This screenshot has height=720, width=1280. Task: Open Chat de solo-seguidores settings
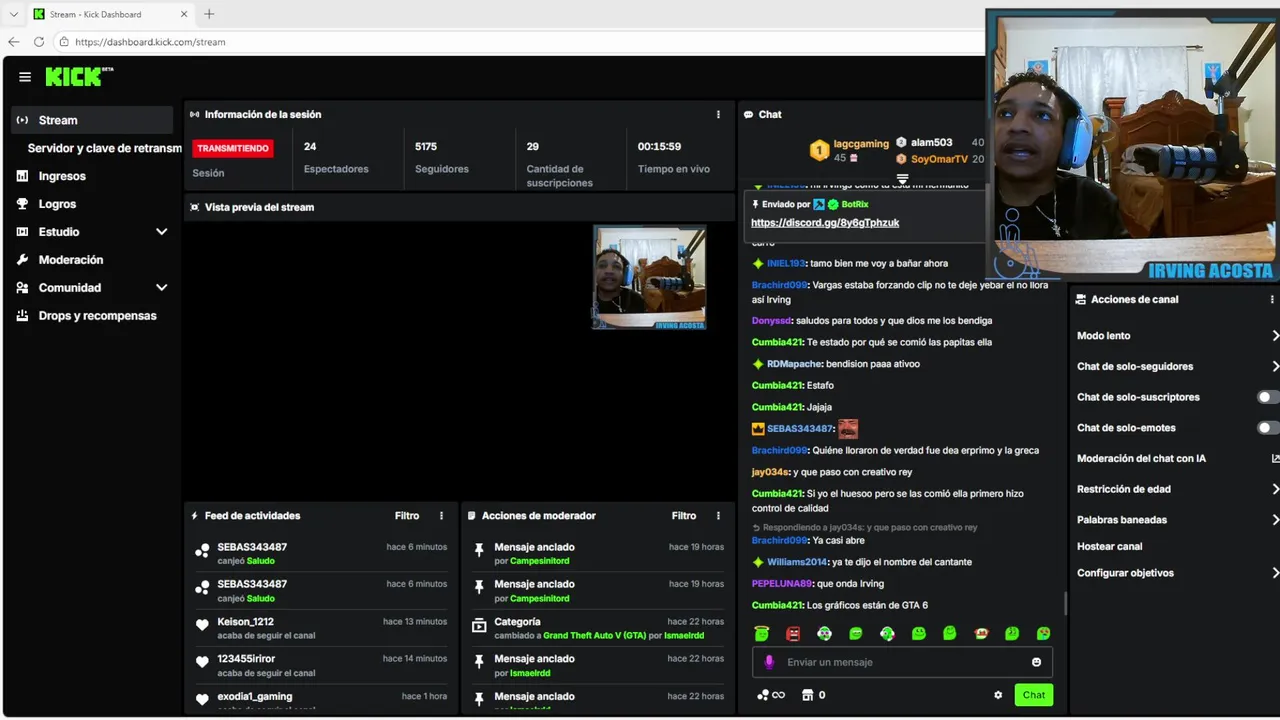click(x=1176, y=367)
